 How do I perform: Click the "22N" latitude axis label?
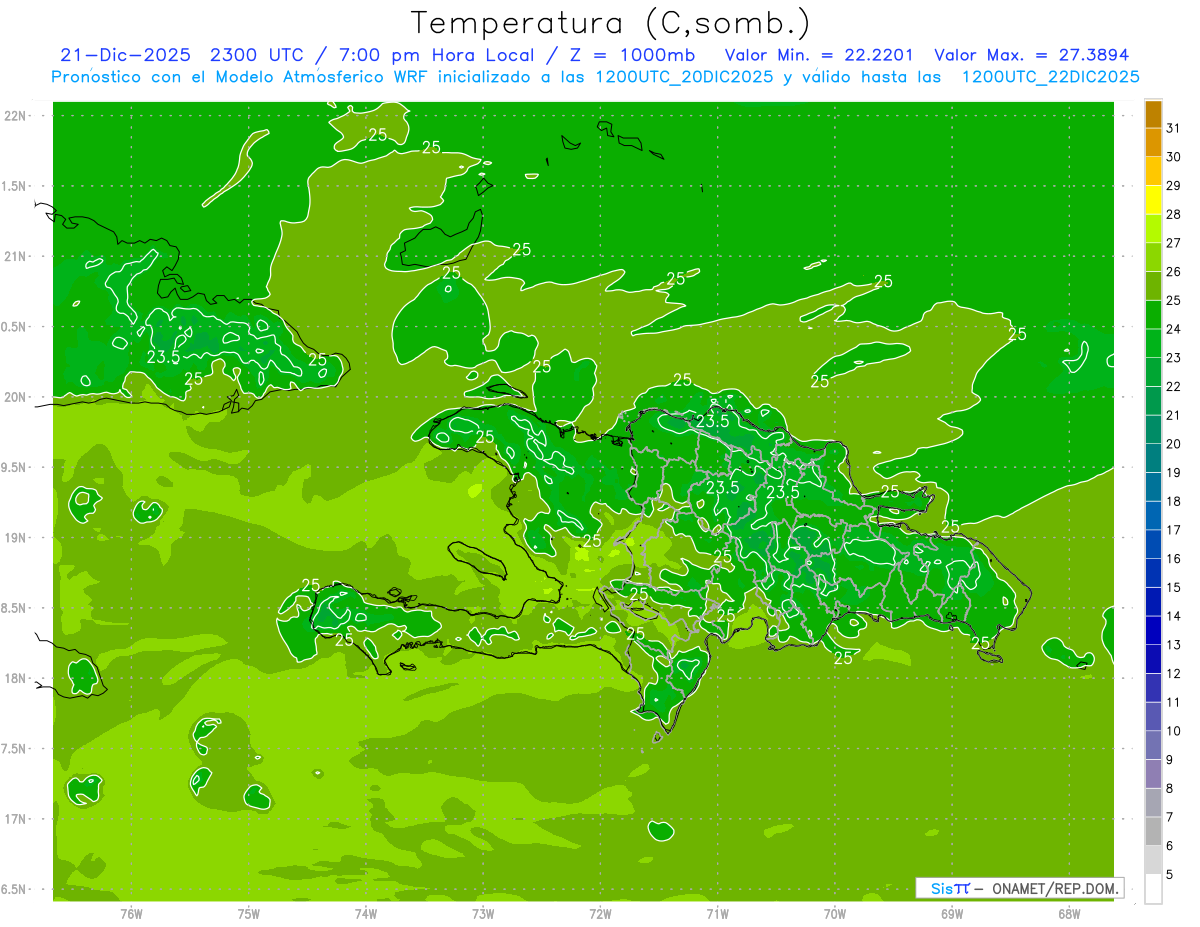[15, 116]
